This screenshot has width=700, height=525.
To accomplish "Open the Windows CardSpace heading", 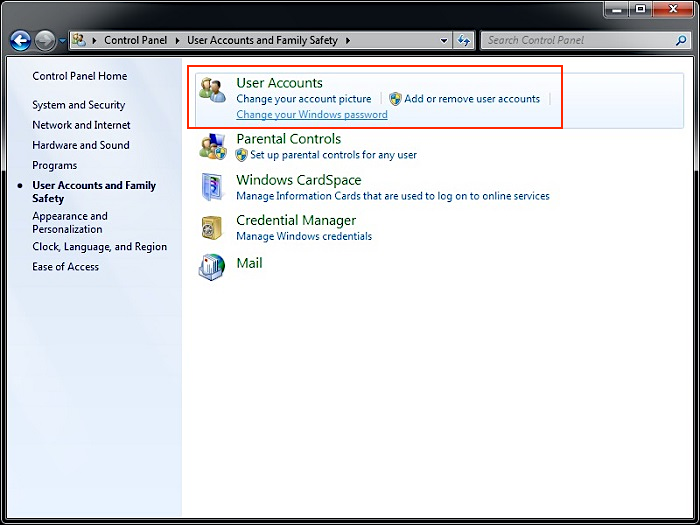I will (x=299, y=180).
